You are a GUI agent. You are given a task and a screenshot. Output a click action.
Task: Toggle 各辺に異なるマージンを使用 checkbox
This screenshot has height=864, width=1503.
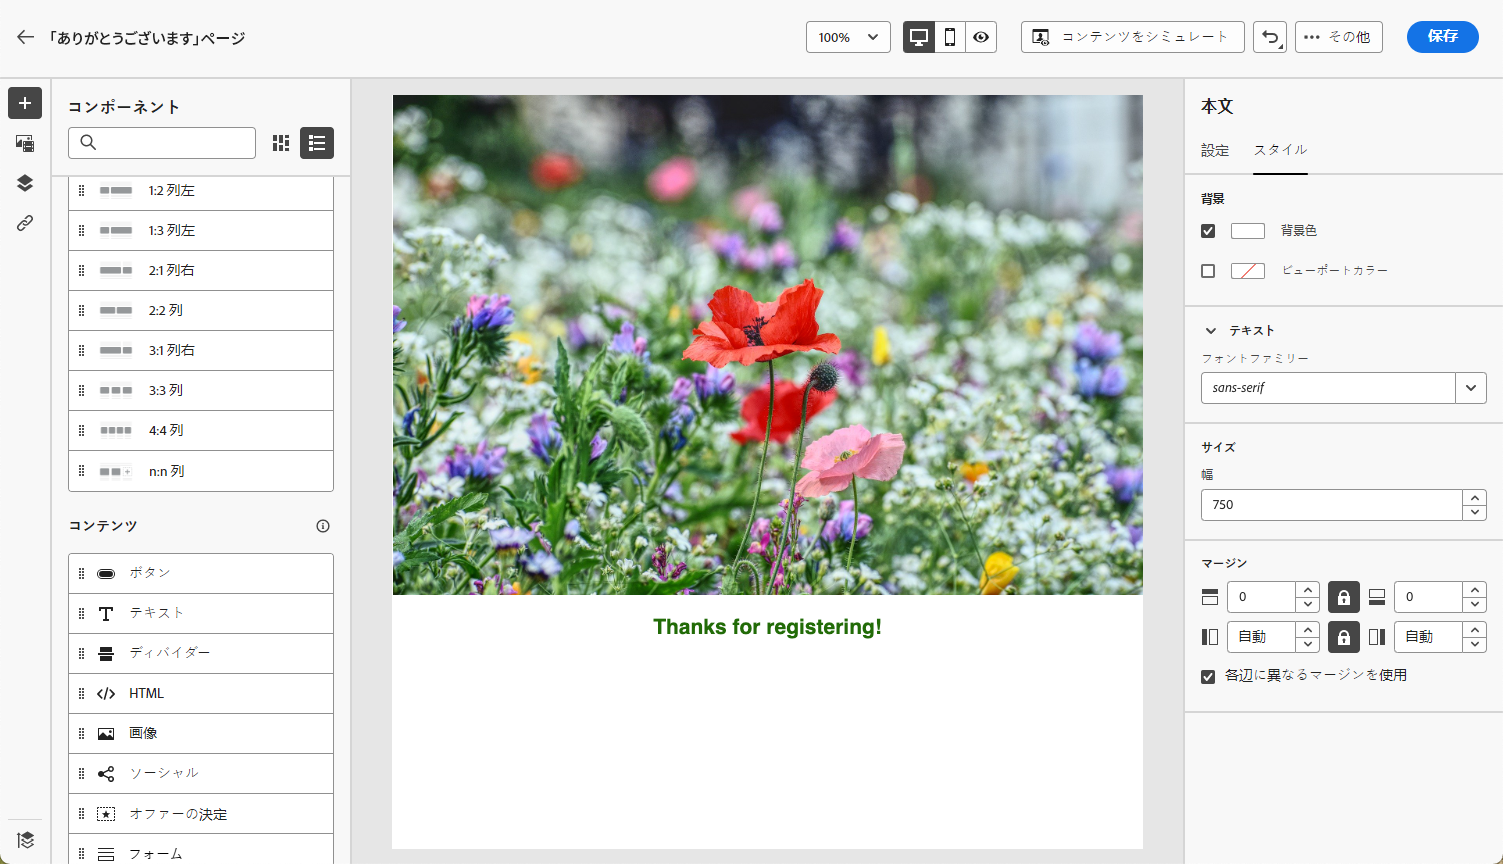point(1208,676)
